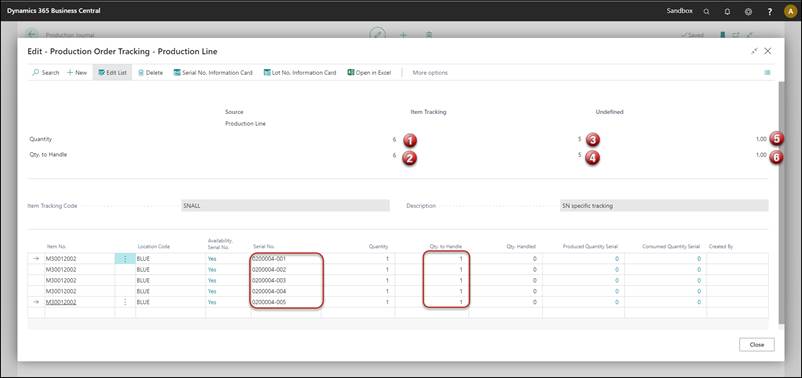The image size is (802, 378).
Task: Click the edit pencil icon in Production Journal page
Action: (x=377, y=34)
